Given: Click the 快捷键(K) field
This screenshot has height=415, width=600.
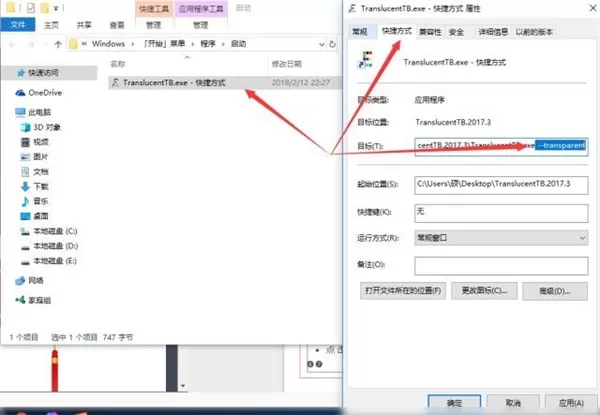Looking at the screenshot, I should [501, 213].
